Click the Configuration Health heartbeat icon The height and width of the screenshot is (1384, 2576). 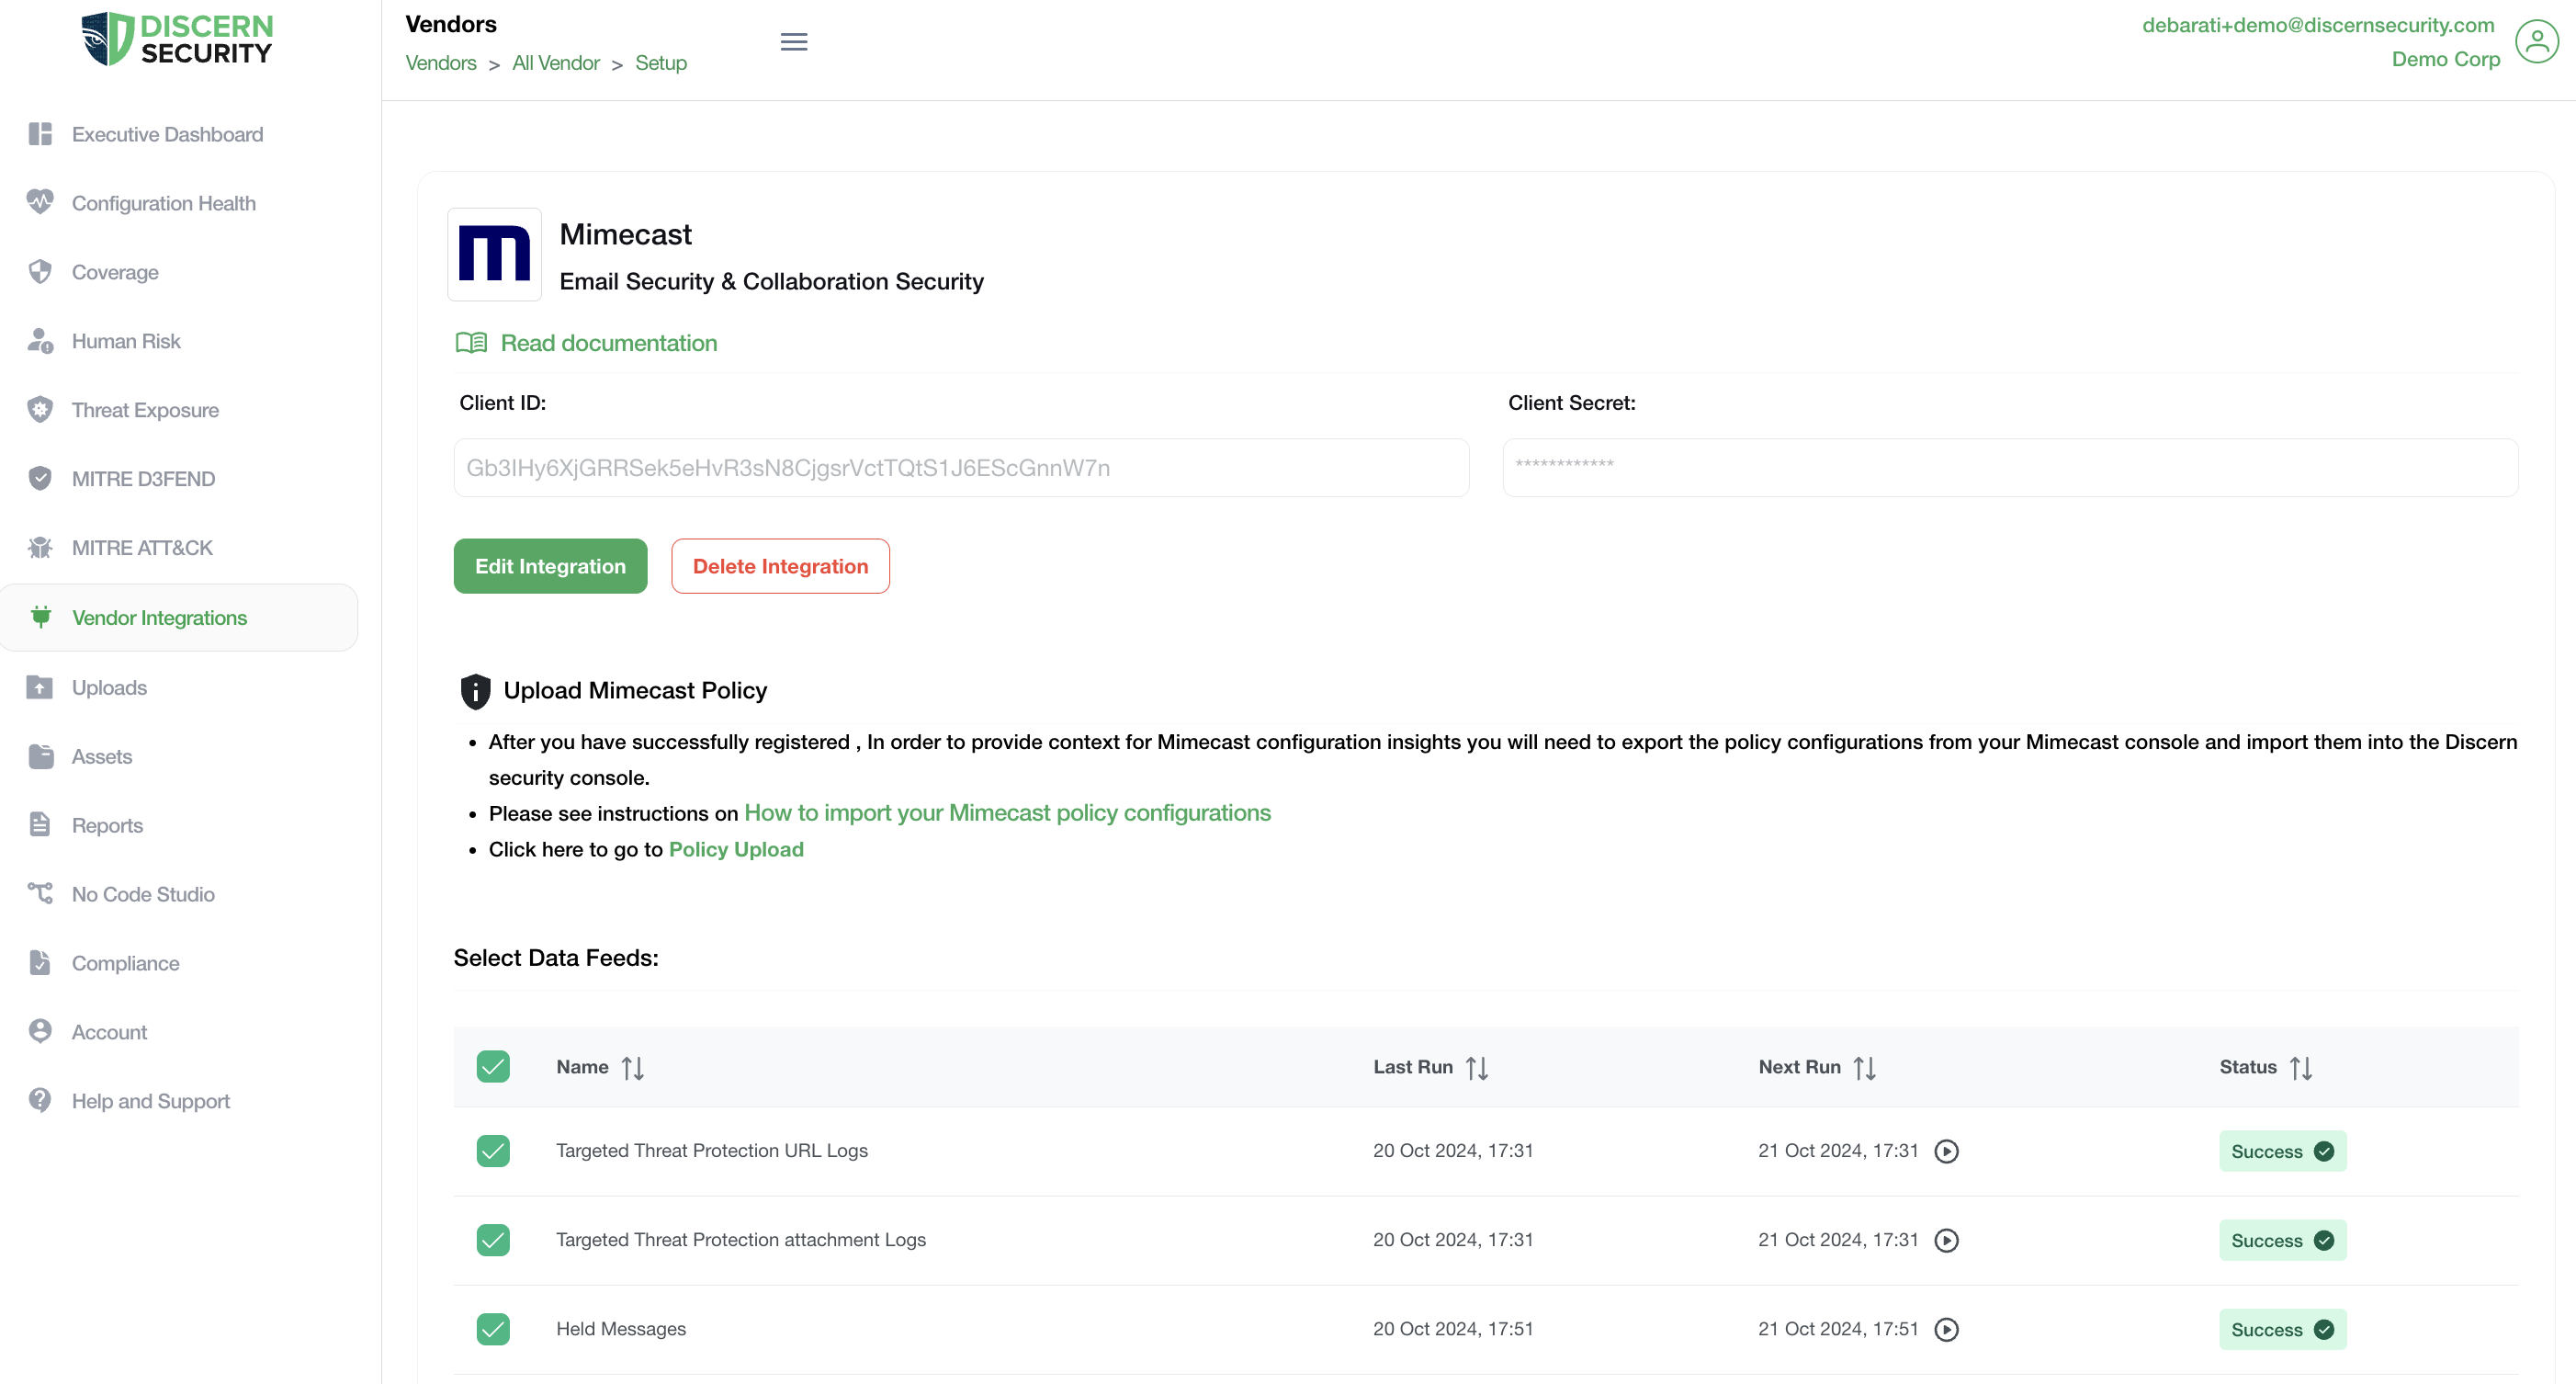point(40,203)
